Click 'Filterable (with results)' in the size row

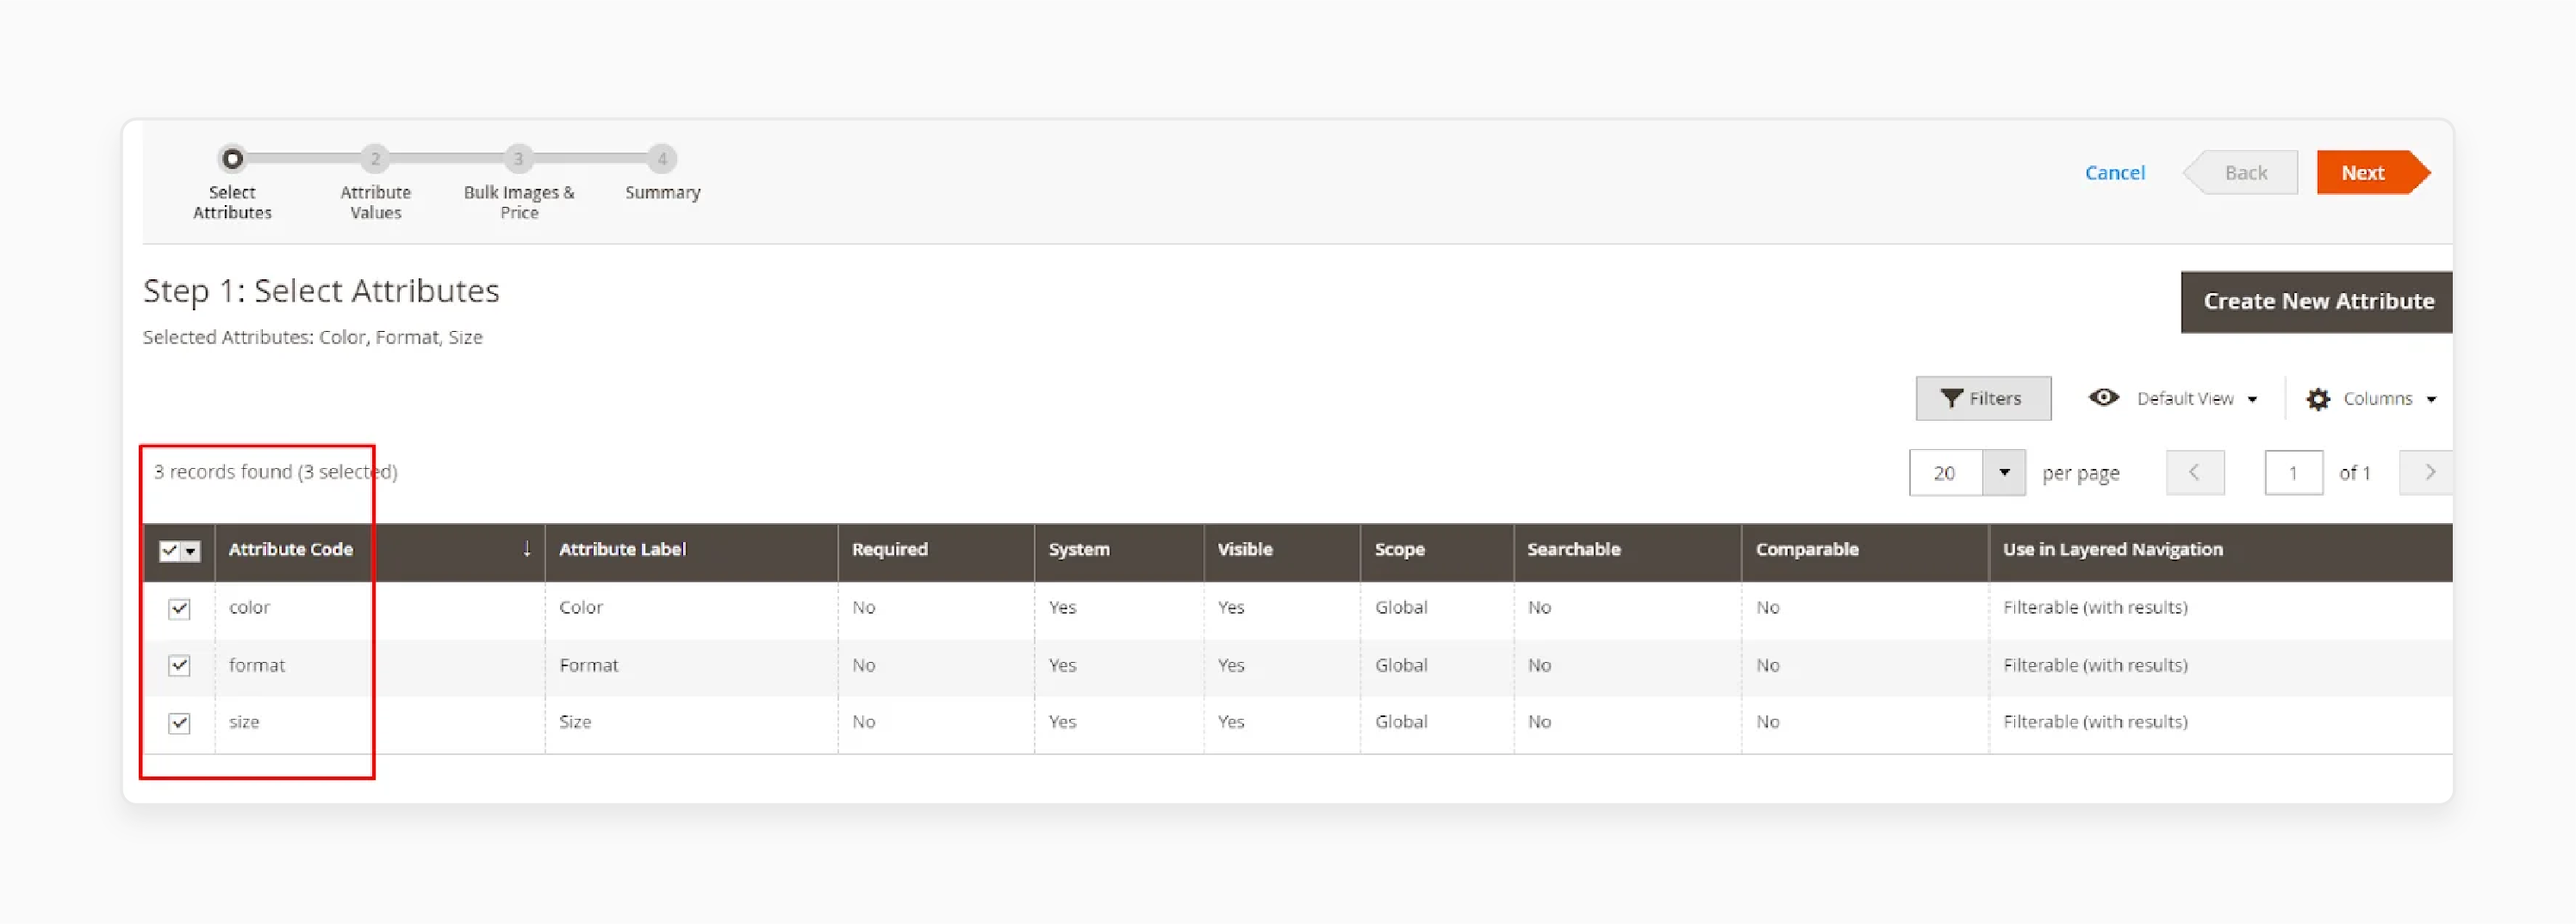point(2095,722)
